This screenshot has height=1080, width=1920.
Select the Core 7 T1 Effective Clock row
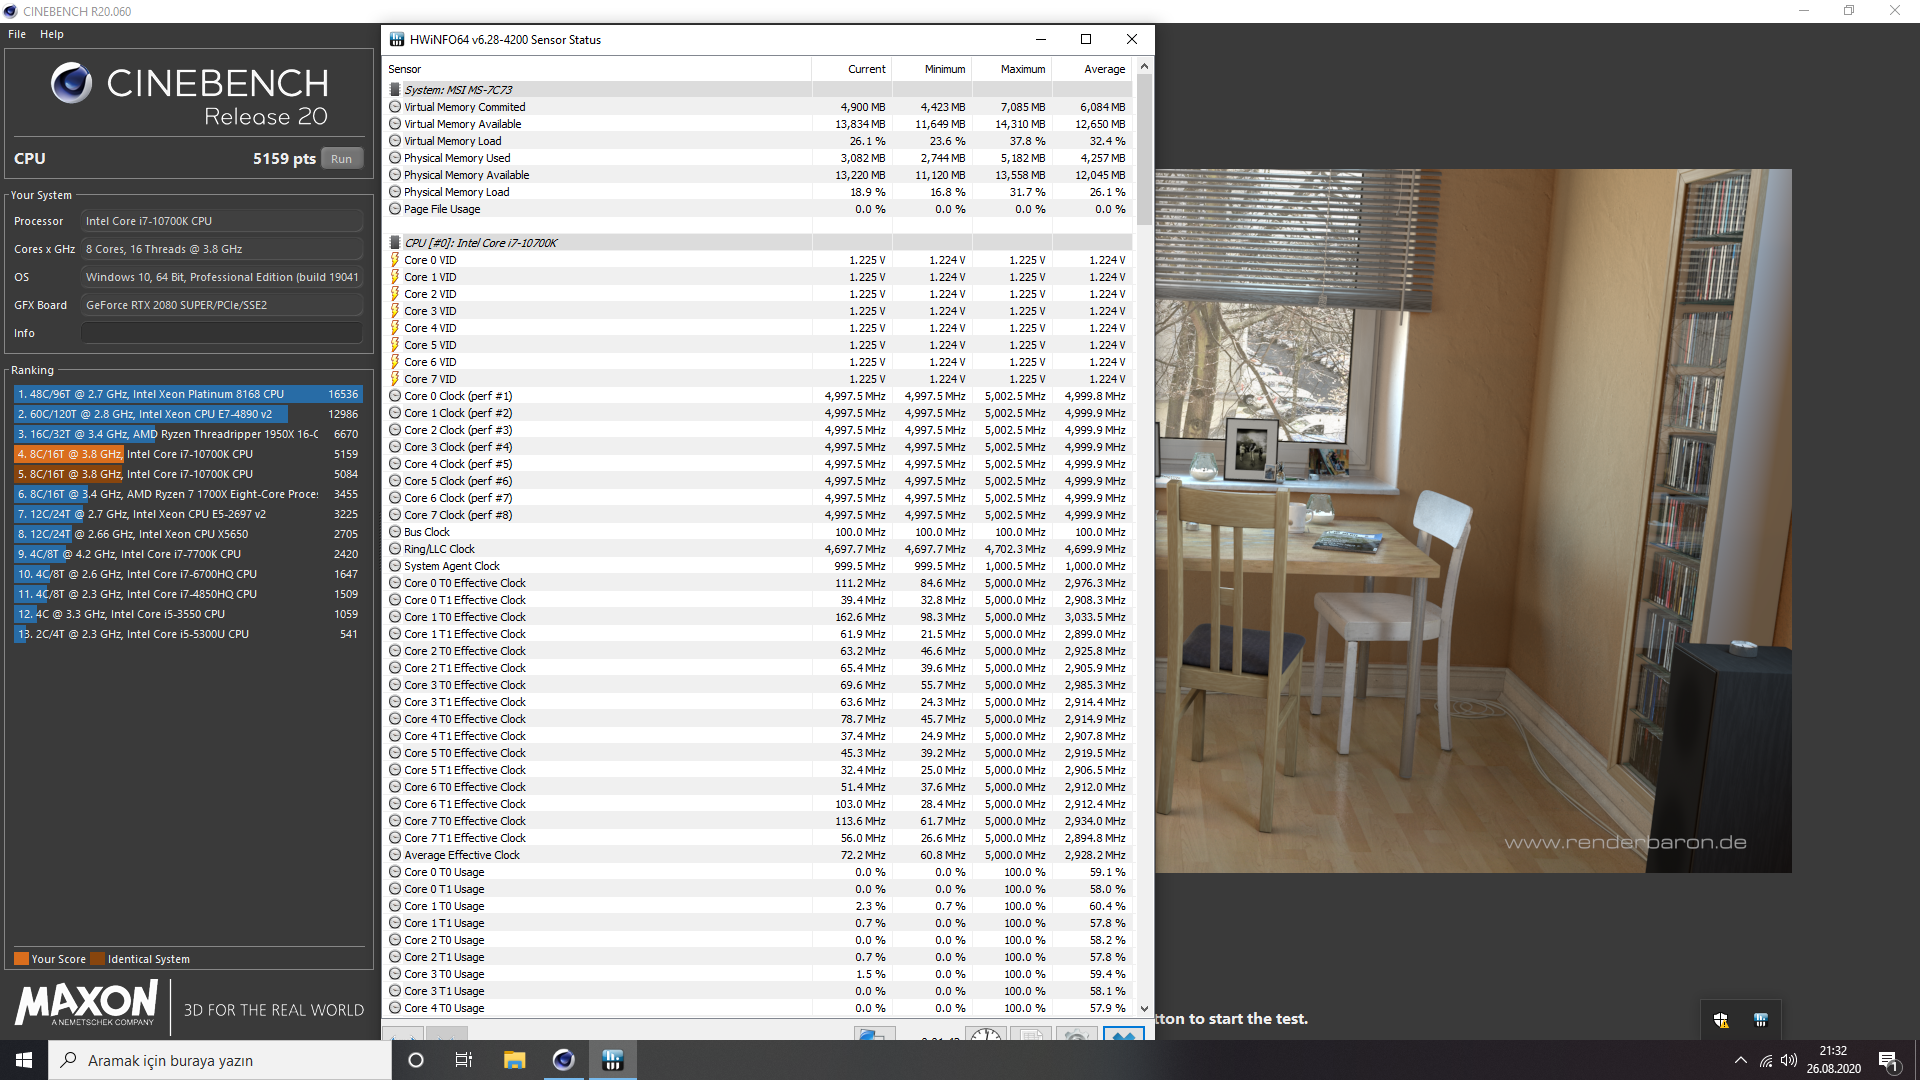(759, 838)
